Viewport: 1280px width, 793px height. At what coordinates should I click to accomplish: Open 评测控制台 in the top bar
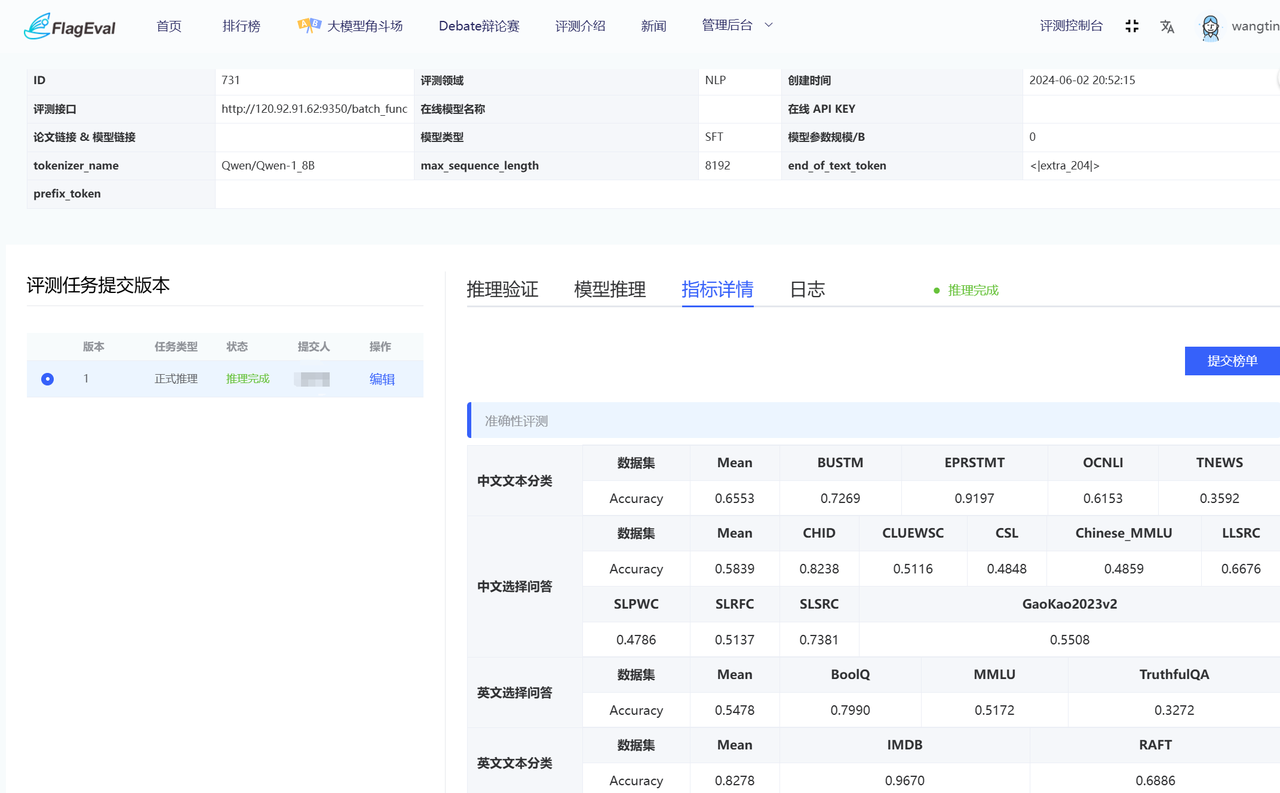pos(1071,26)
